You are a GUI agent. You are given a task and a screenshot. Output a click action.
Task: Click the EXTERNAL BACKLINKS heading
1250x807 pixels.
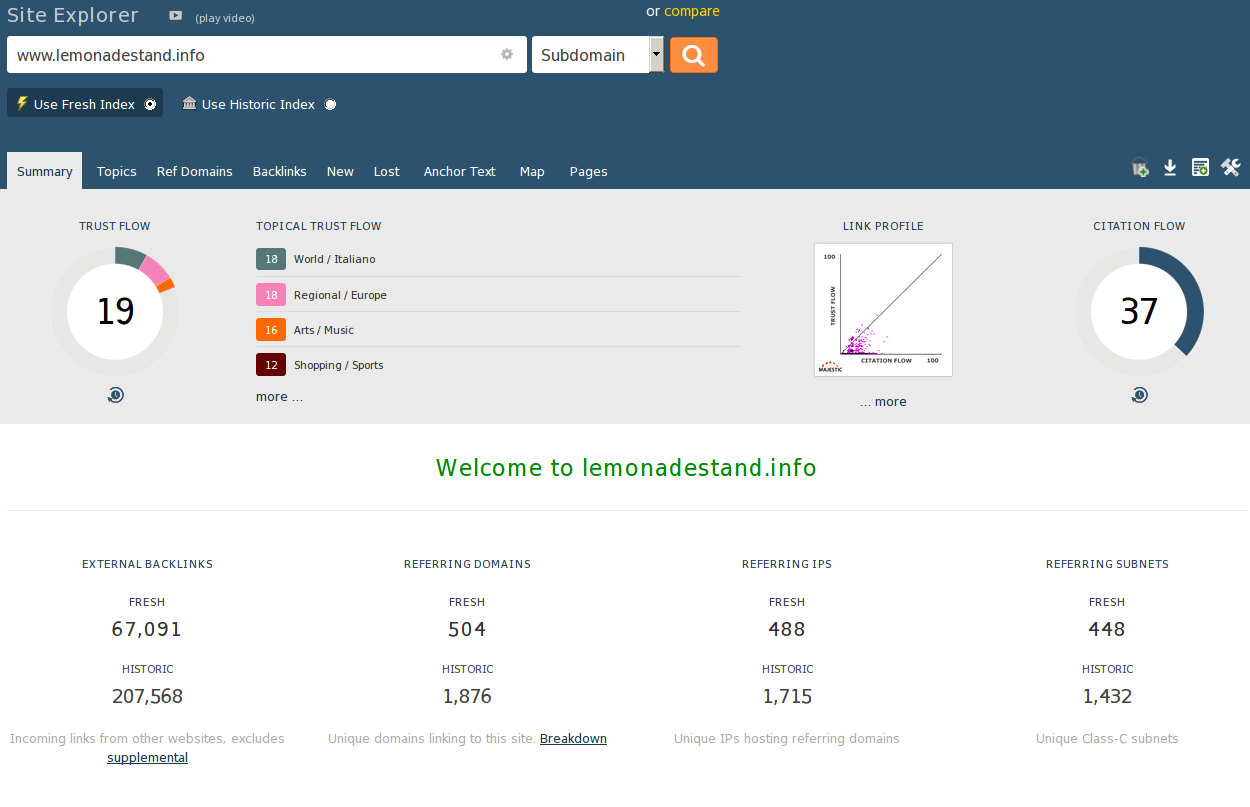(147, 564)
